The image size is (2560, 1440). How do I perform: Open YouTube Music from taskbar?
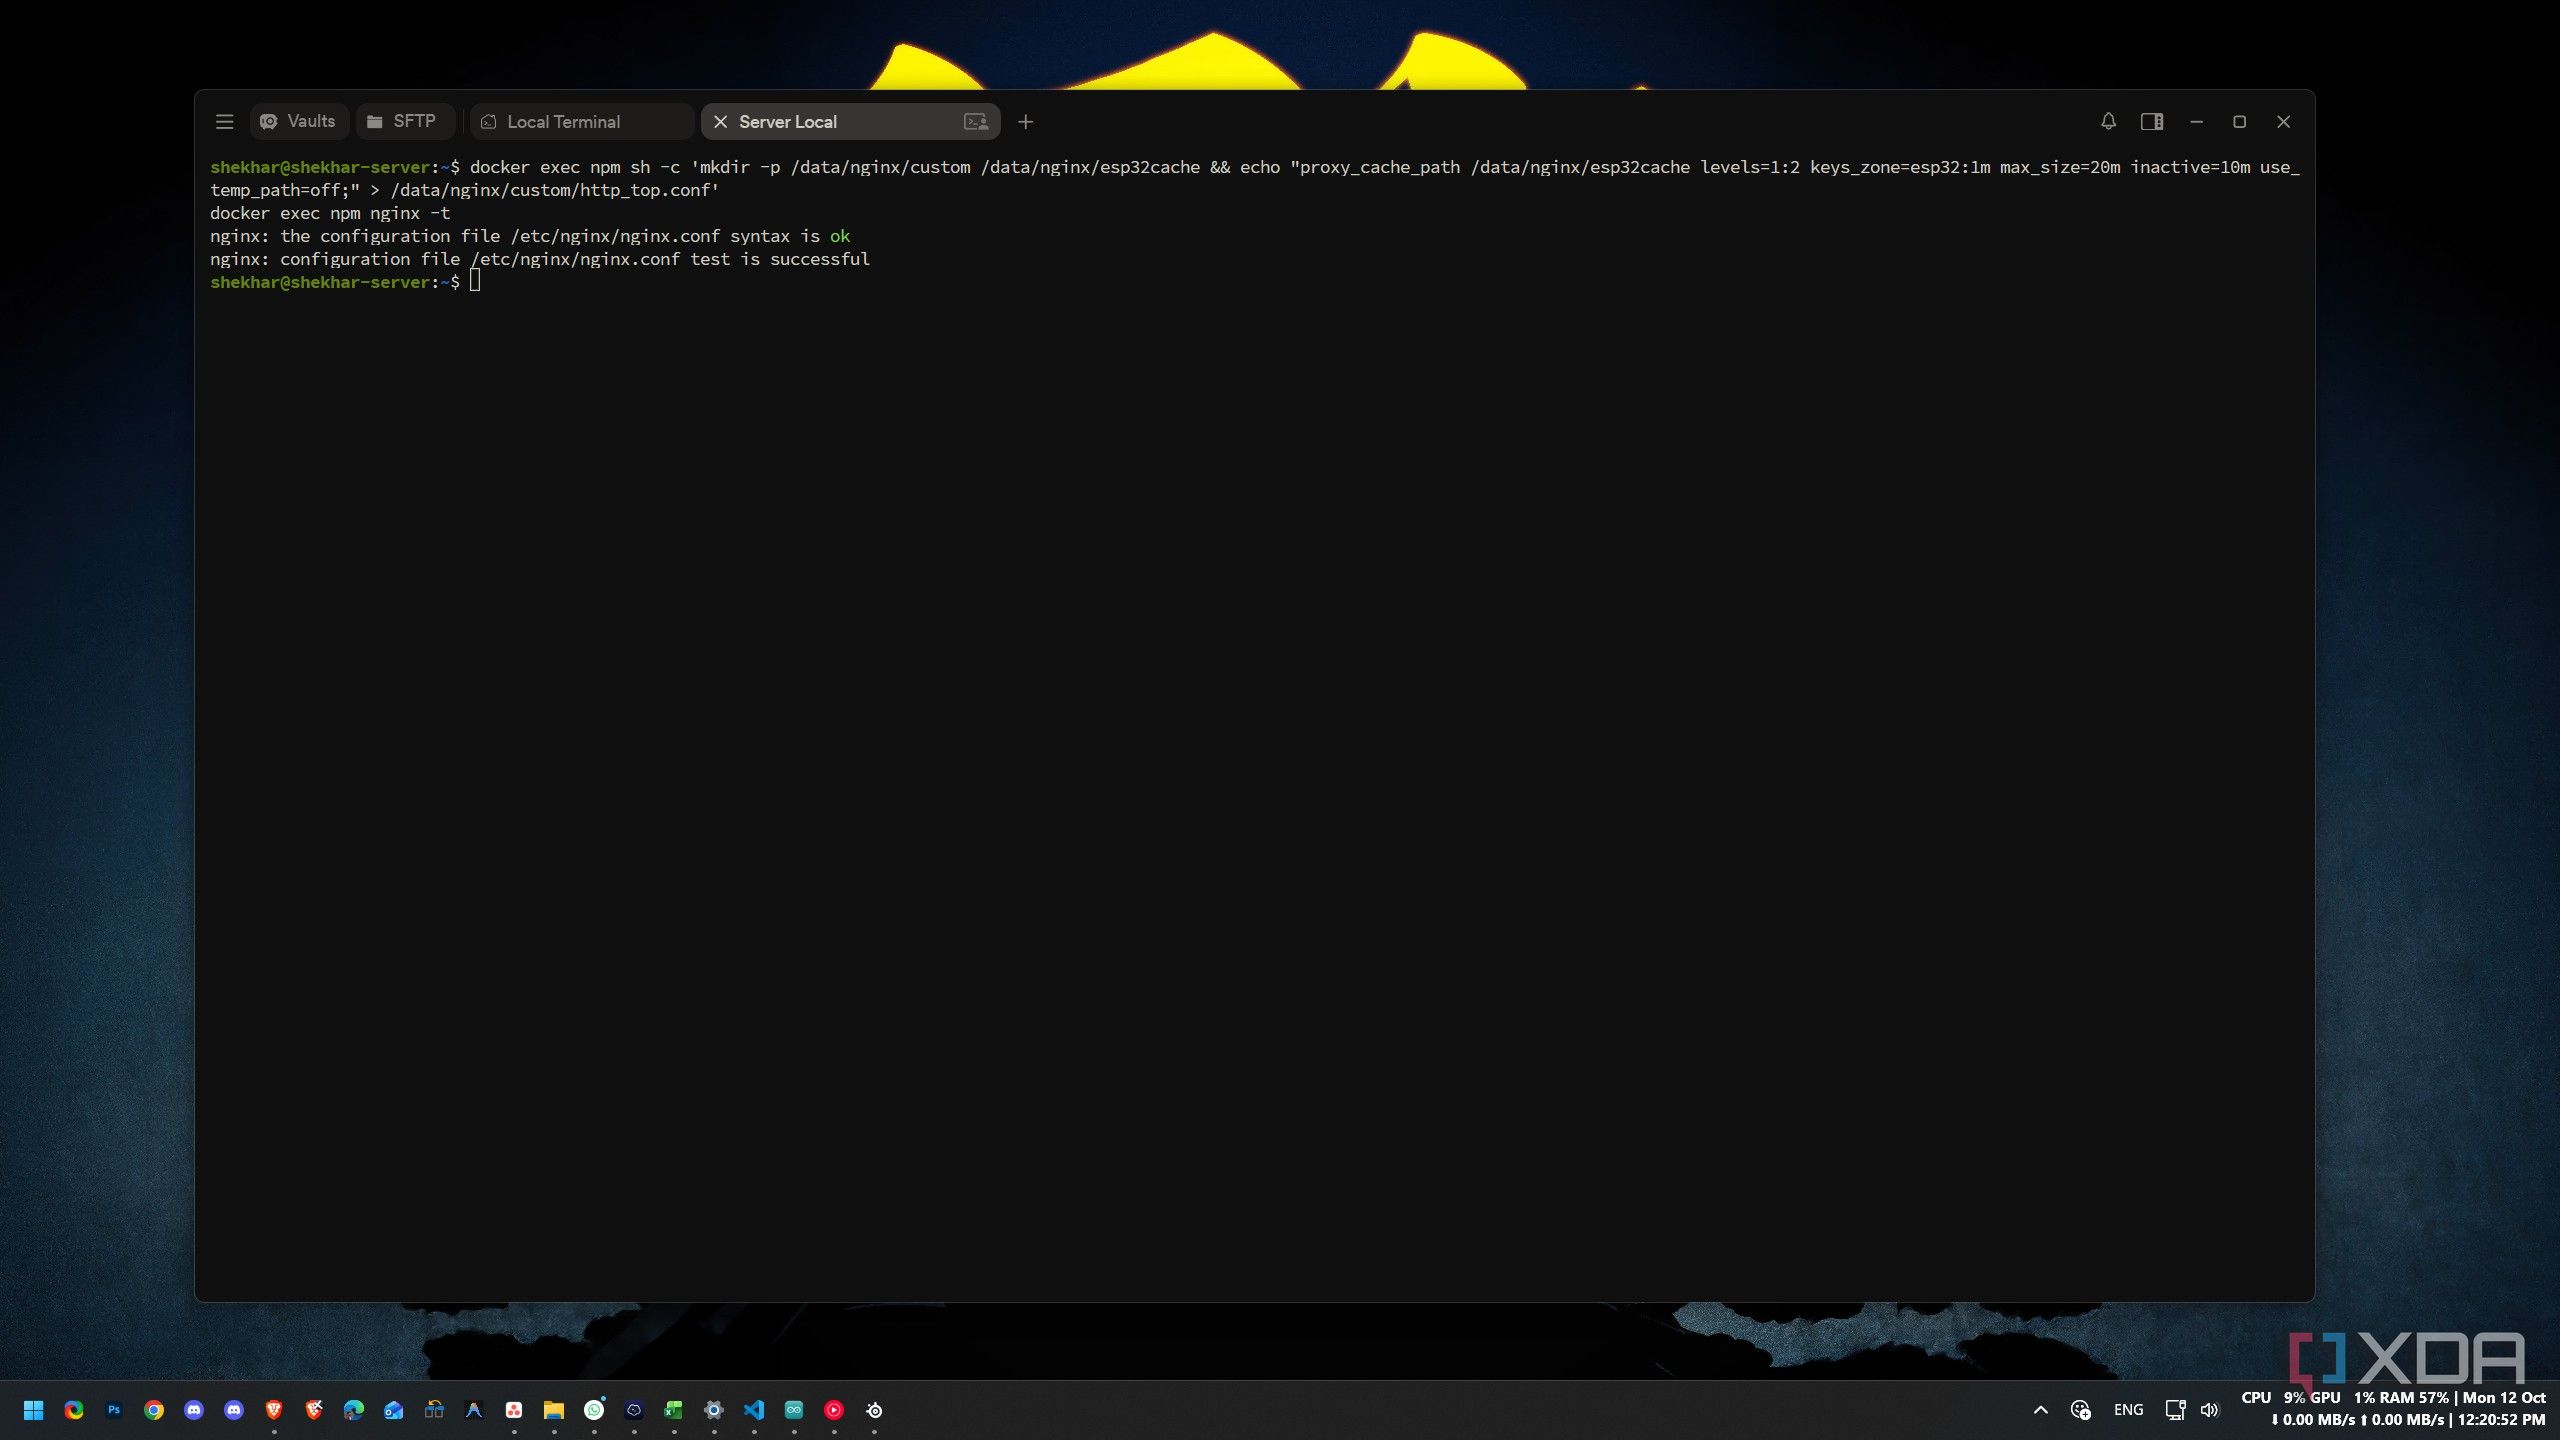[x=834, y=1410]
